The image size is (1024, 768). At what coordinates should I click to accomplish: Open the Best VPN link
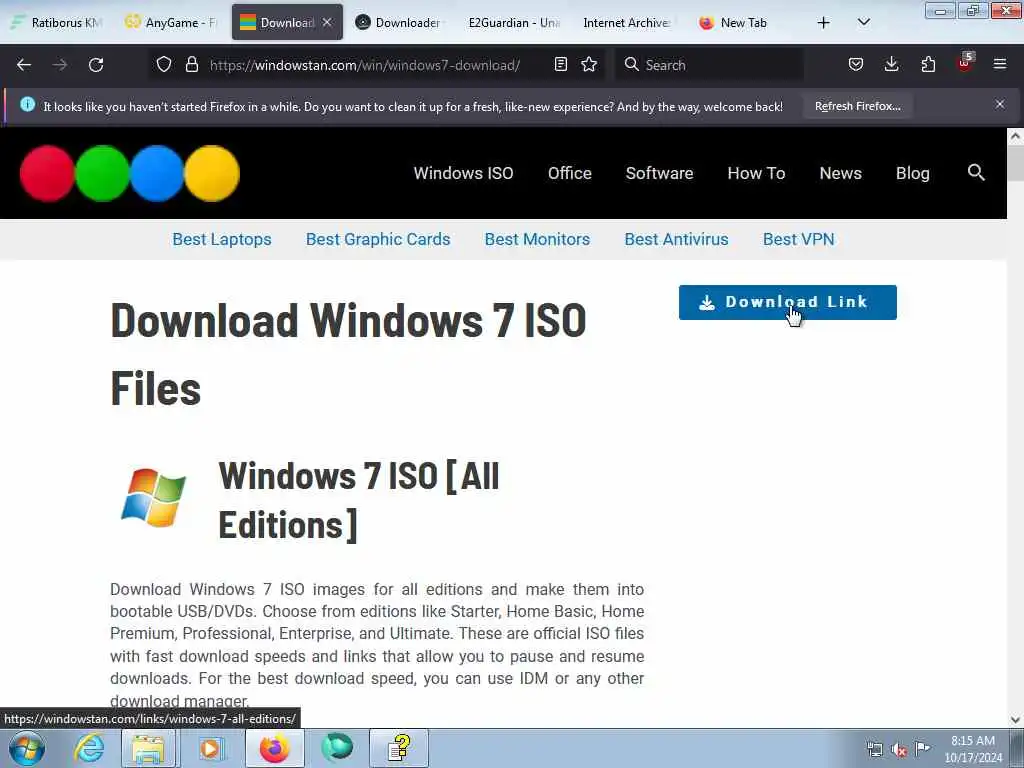(x=798, y=239)
